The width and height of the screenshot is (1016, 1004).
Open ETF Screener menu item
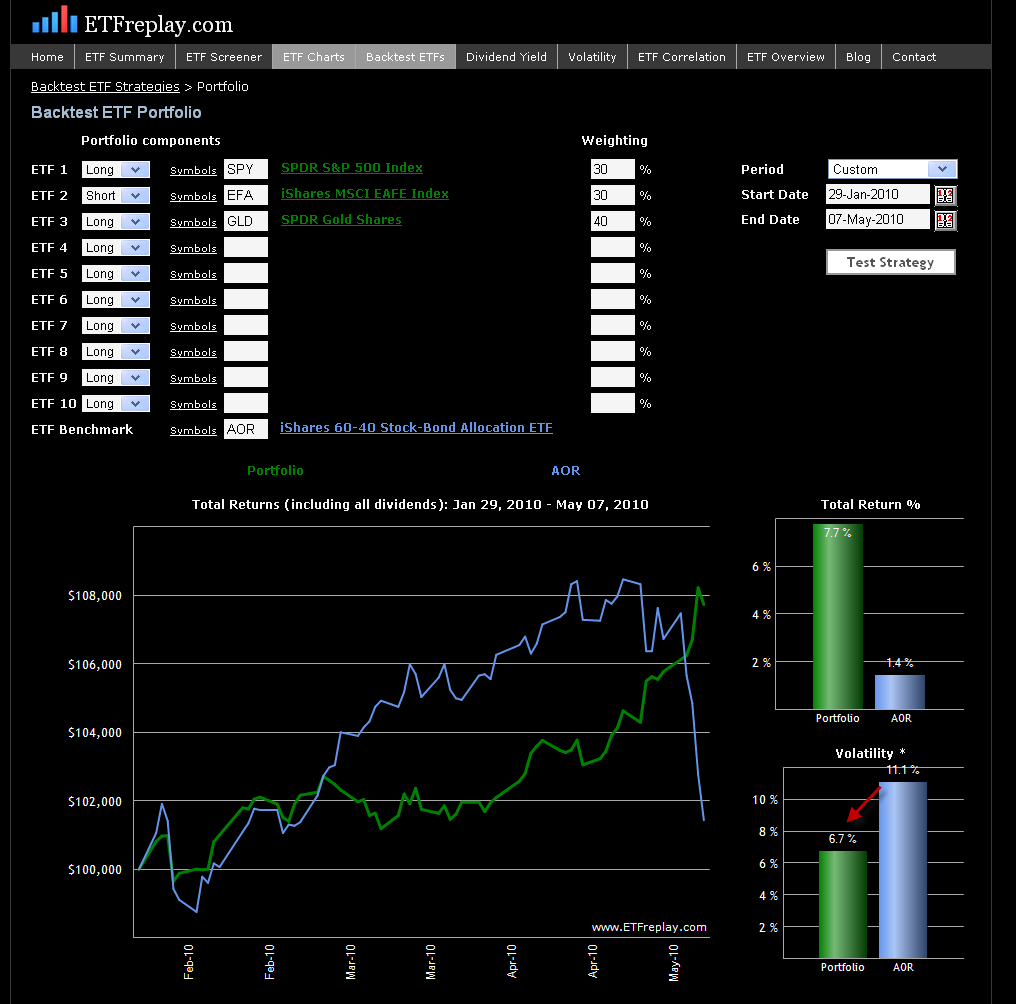coord(224,57)
